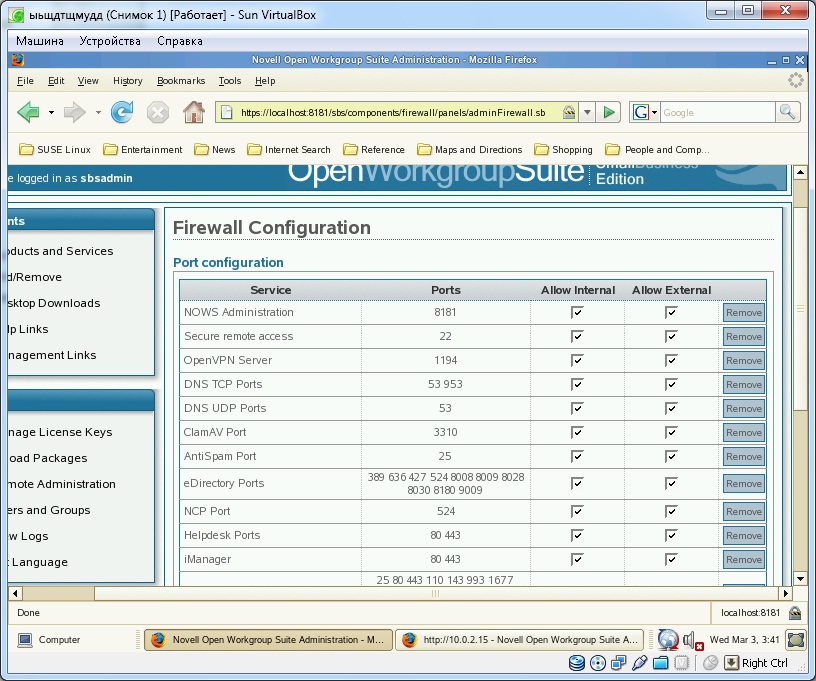This screenshot has height=681, width=816.
Task: Open the Edit menu
Action: tap(56, 81)
